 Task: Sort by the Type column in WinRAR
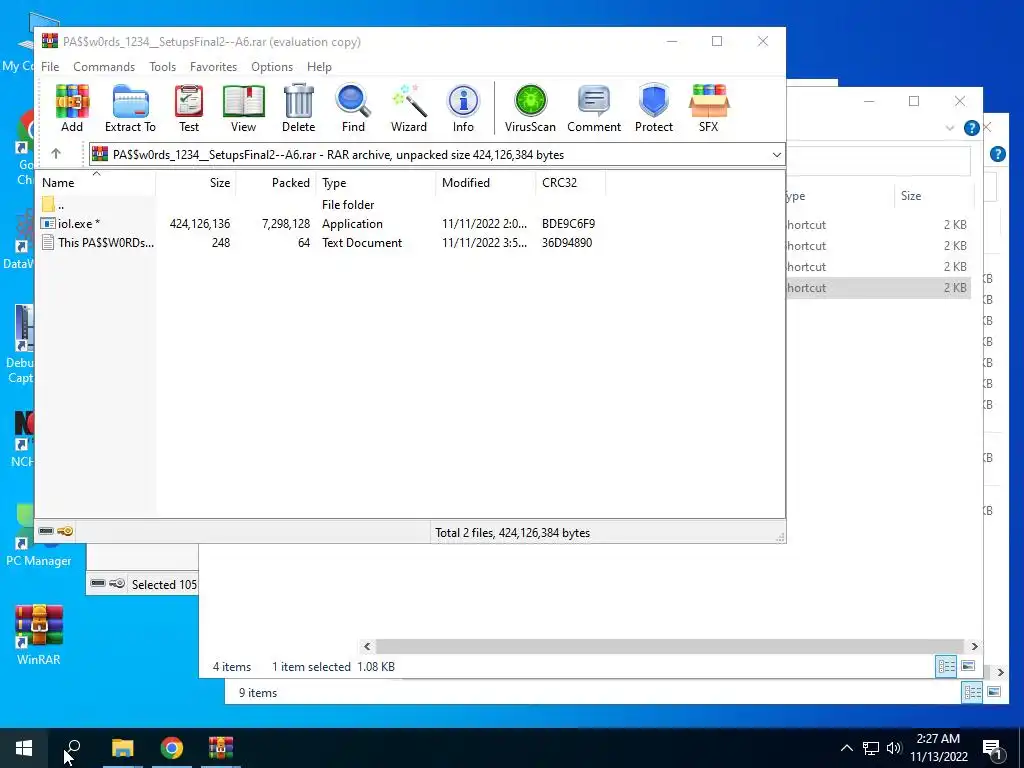pyautogui.click(x=376, y=183)
